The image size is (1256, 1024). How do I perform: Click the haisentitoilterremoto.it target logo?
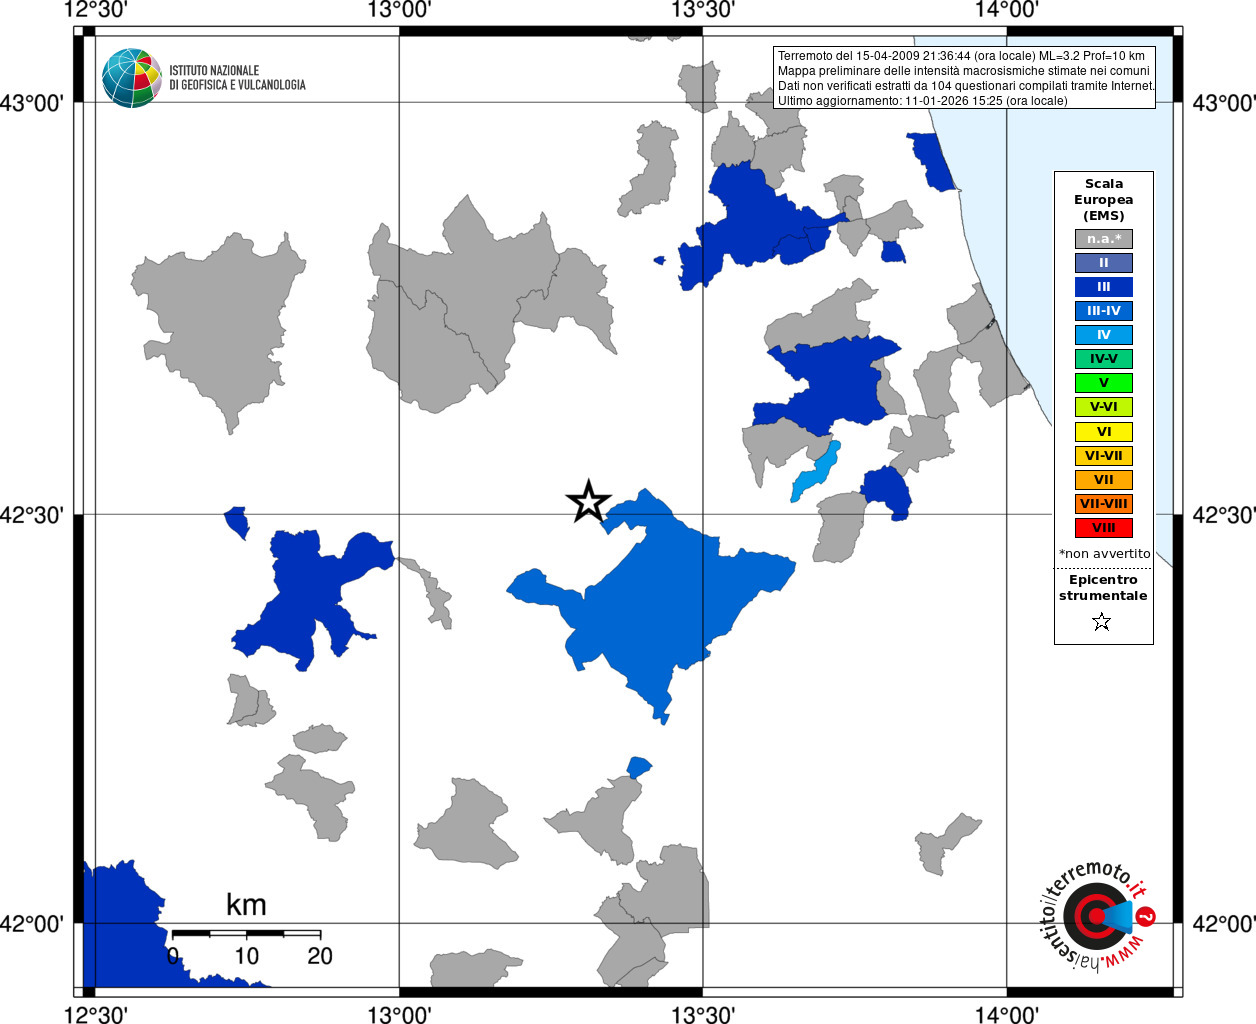(1096, 915)
